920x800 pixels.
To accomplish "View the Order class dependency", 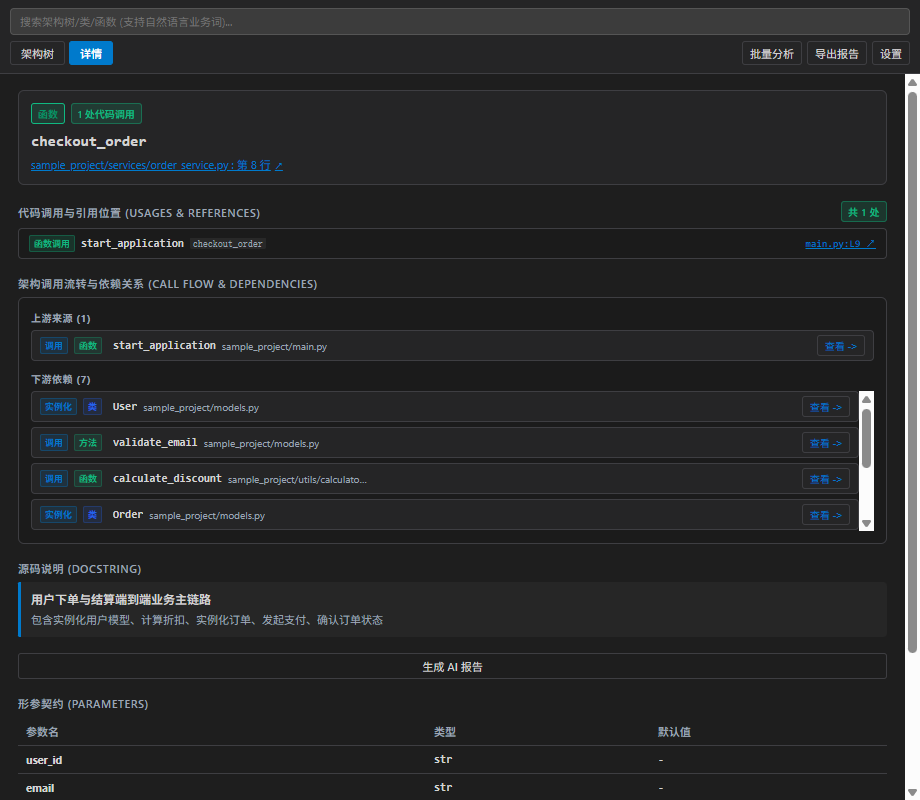I will click(x=826, y=515).
